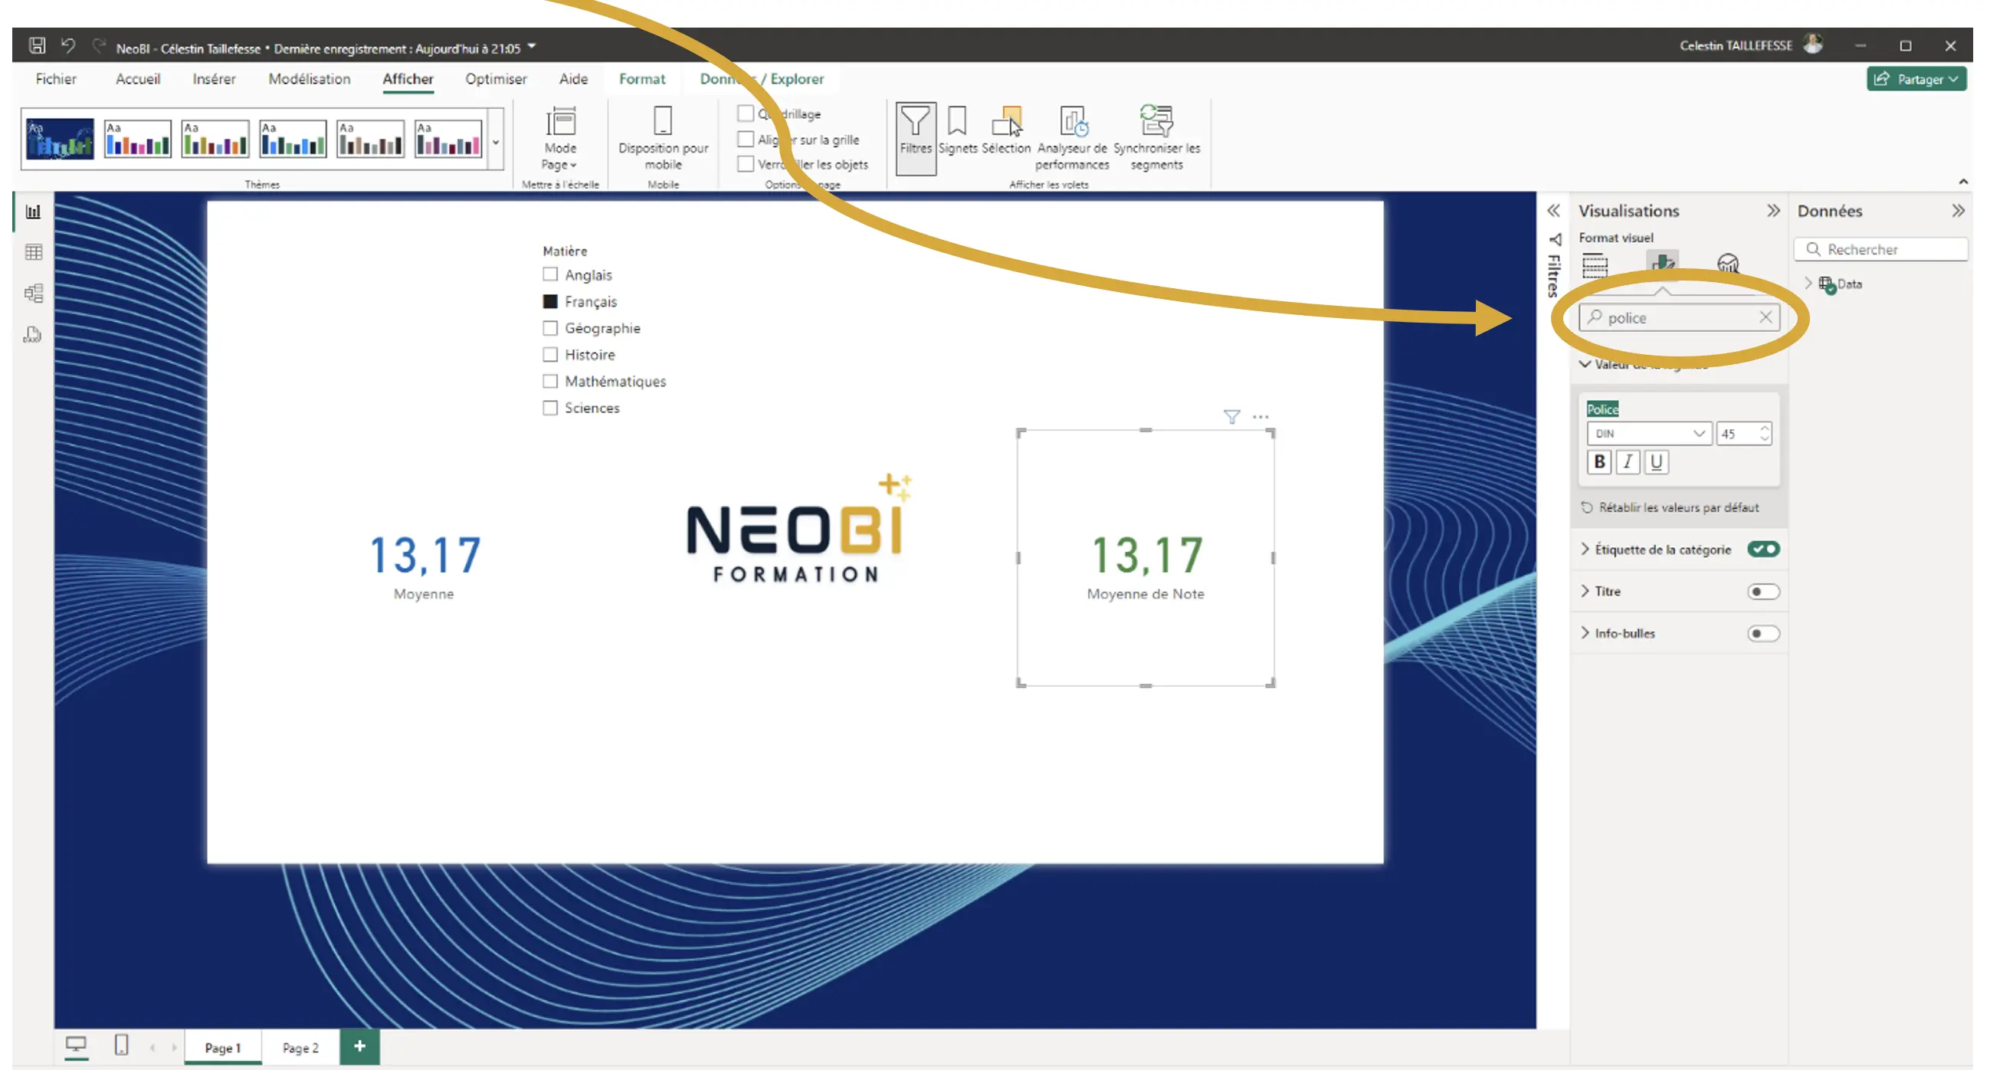Expand the Info-bulles section

pos(1585,633)
